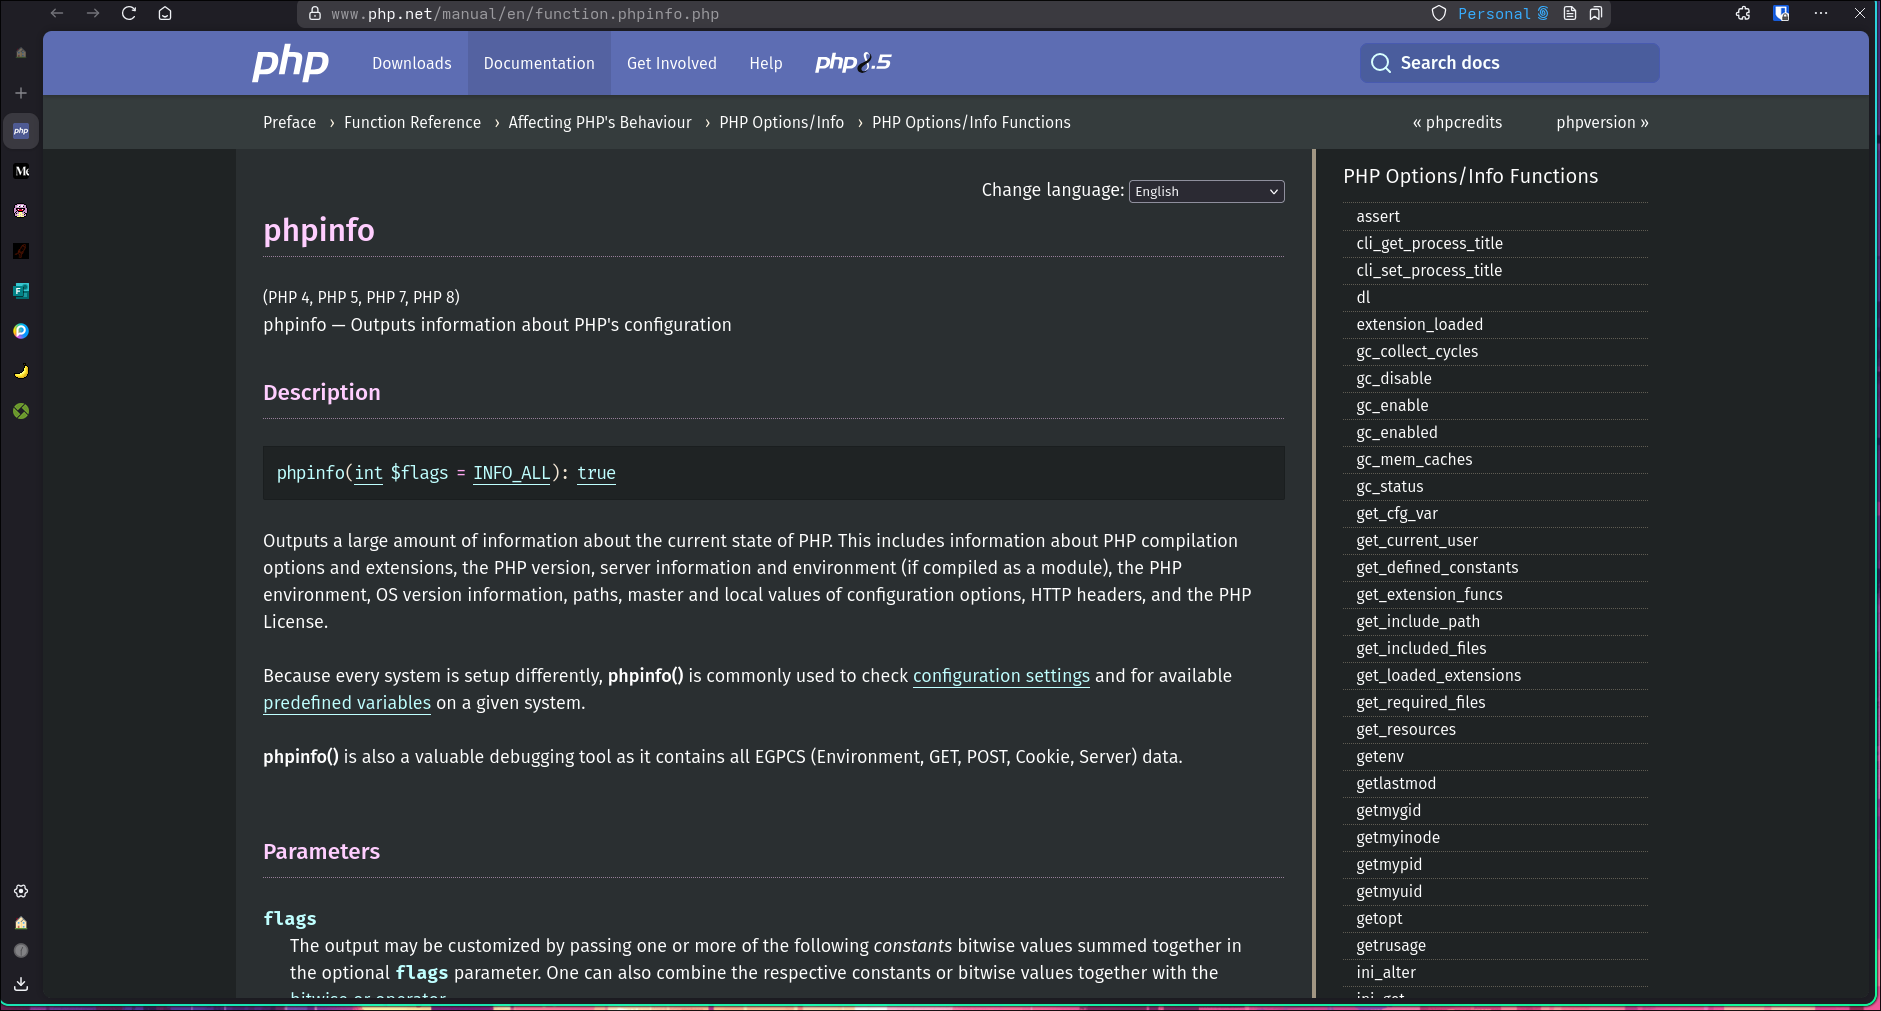
Task: Click the gray circular icon in sidebar bottom
Action: pos(21,951)
